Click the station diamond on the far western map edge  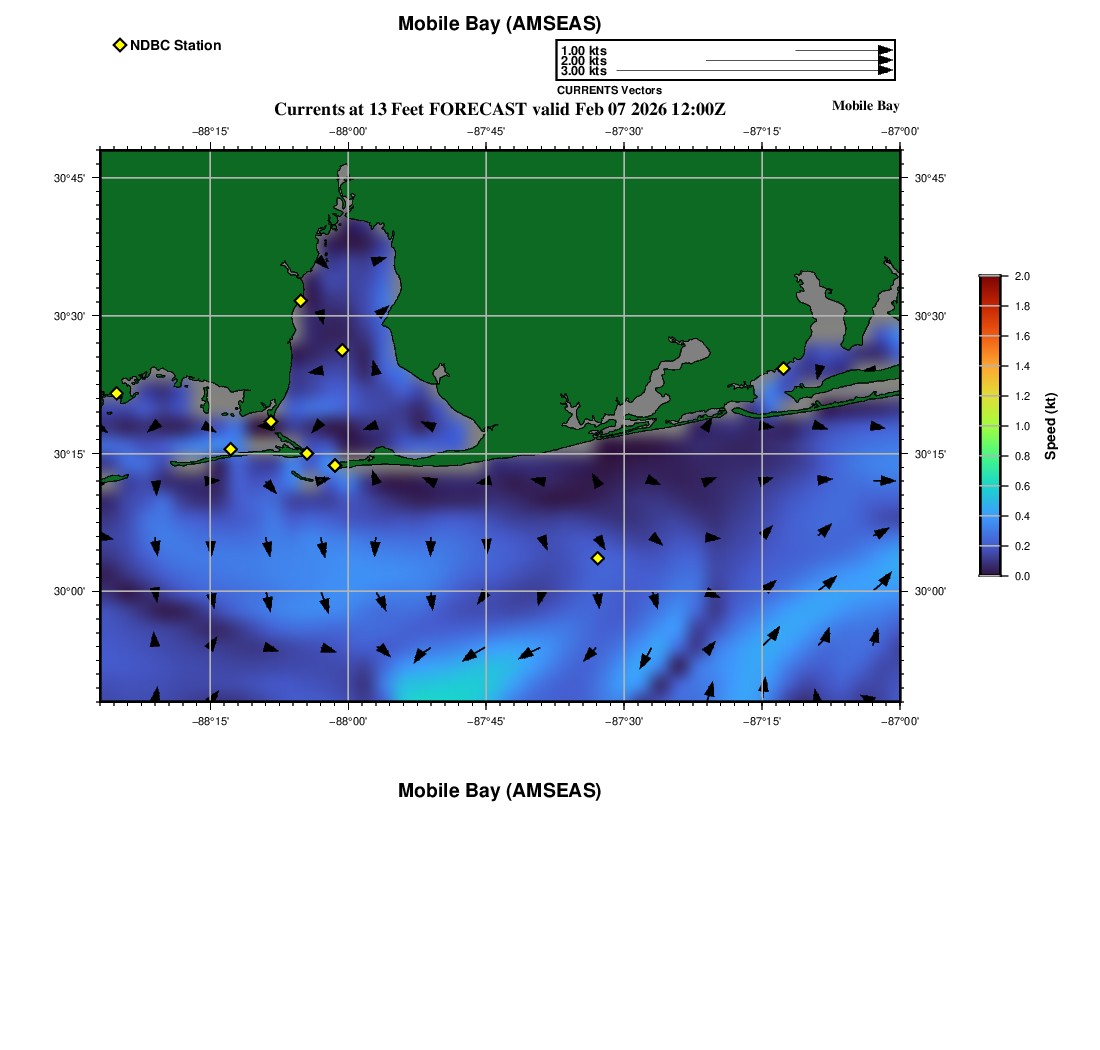pos(116,393)
